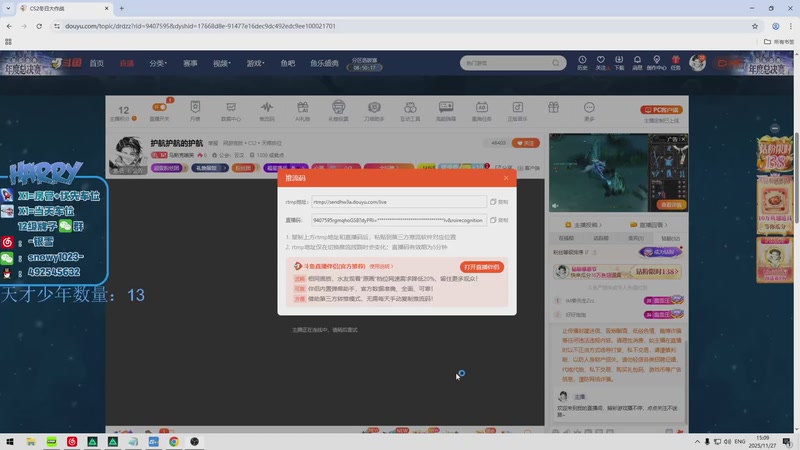Open the AI礼物 gift icon
800x450 pixels.
click(303, 111)
